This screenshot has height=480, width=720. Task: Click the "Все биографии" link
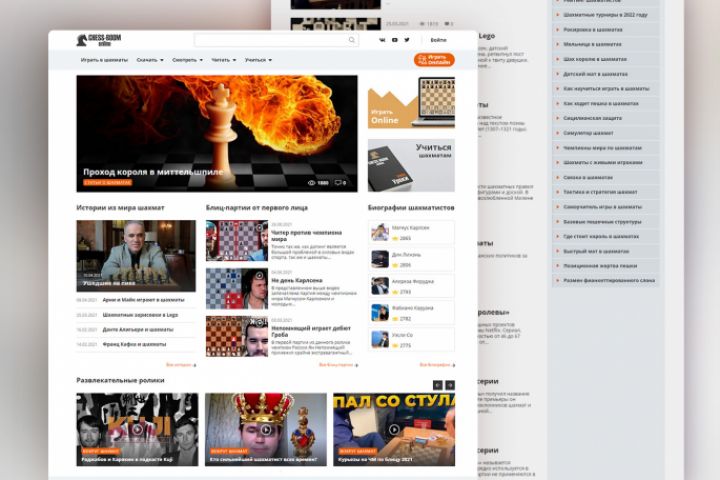[437, 365]
